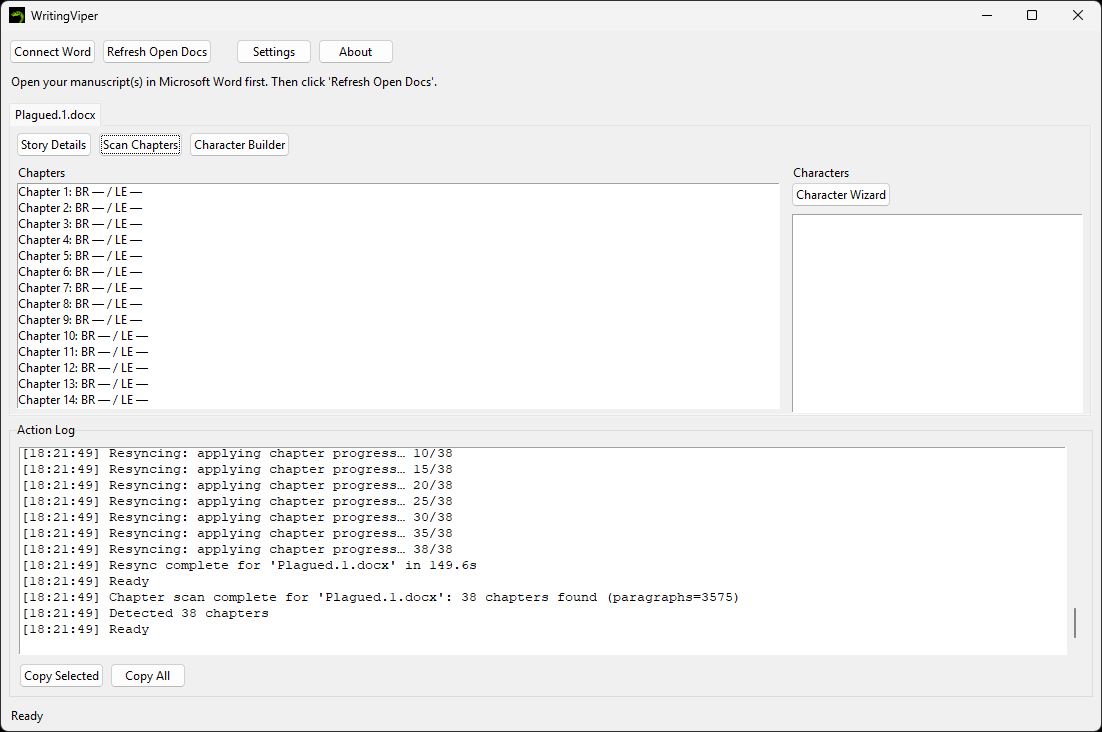This screenshot has width=1102, height=732.
Task: Choose Chapter 14 in the chapters list
Action: (x=83, y=400)
